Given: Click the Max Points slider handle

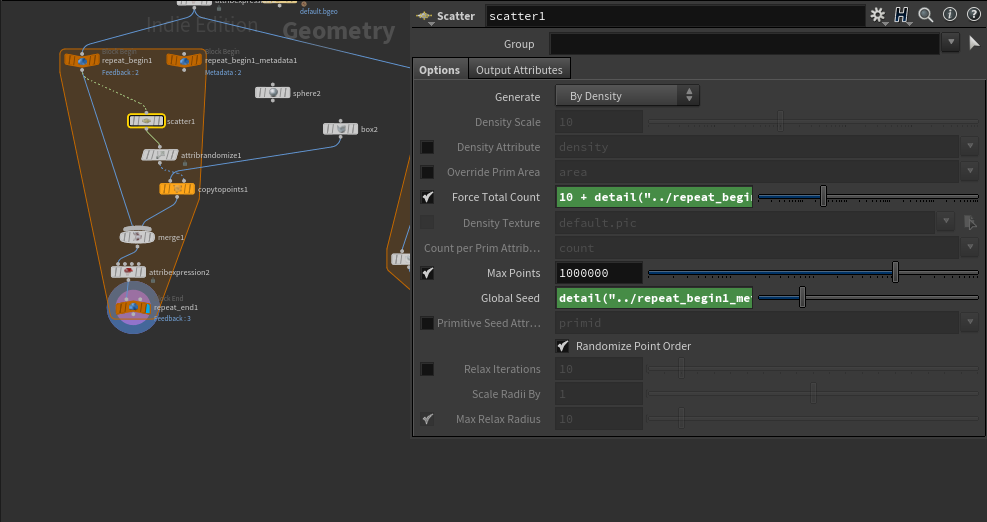Looking at the screenshot, I should coord(895,273).
